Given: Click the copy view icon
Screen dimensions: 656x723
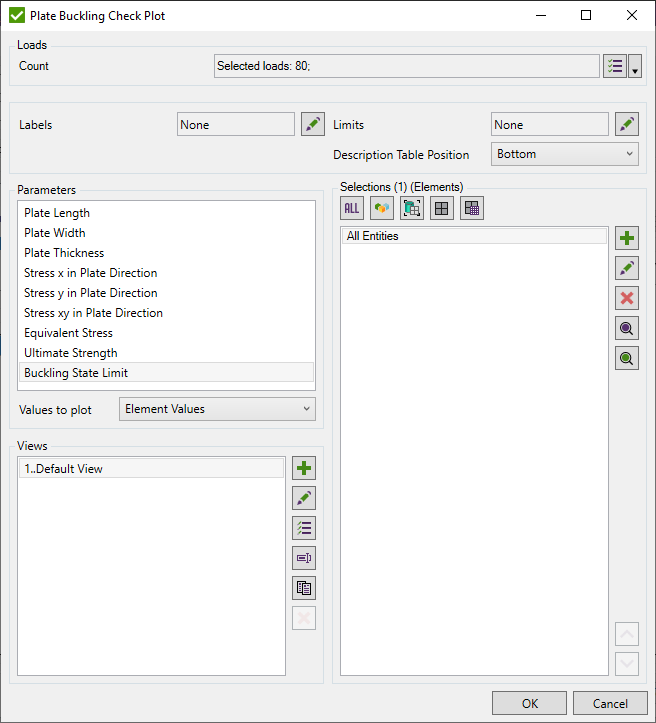Looking at the screenshot, I should 304,588.
